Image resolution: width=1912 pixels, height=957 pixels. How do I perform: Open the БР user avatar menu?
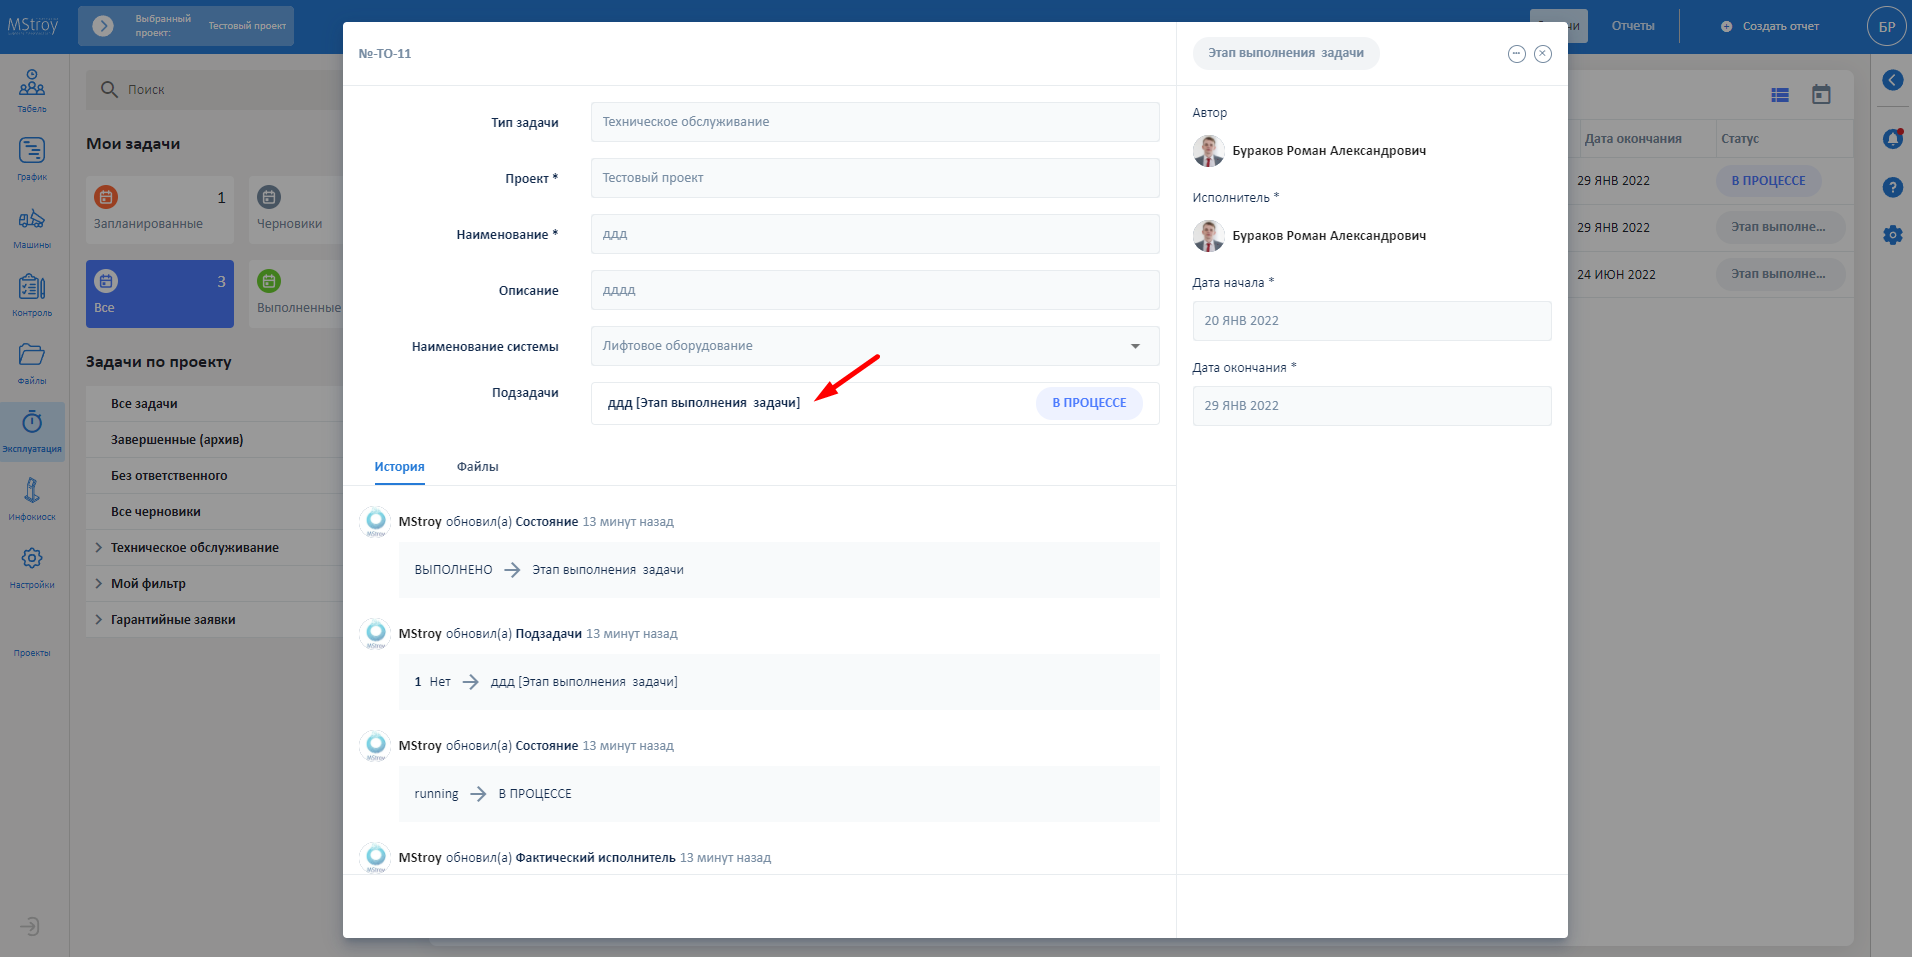[1886, 26]
